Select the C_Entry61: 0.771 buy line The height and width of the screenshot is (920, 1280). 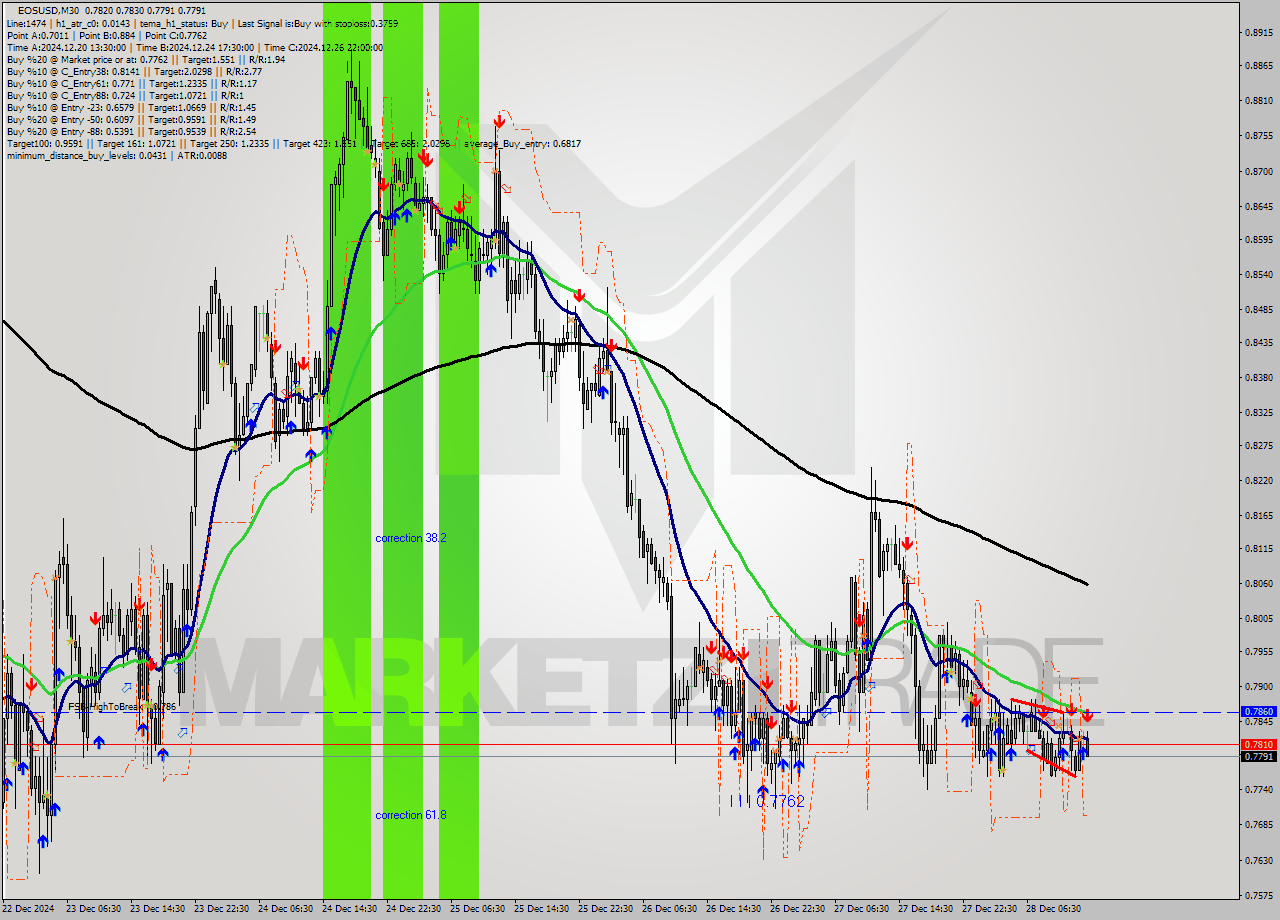pyautogui.click(x=131, y=83)
